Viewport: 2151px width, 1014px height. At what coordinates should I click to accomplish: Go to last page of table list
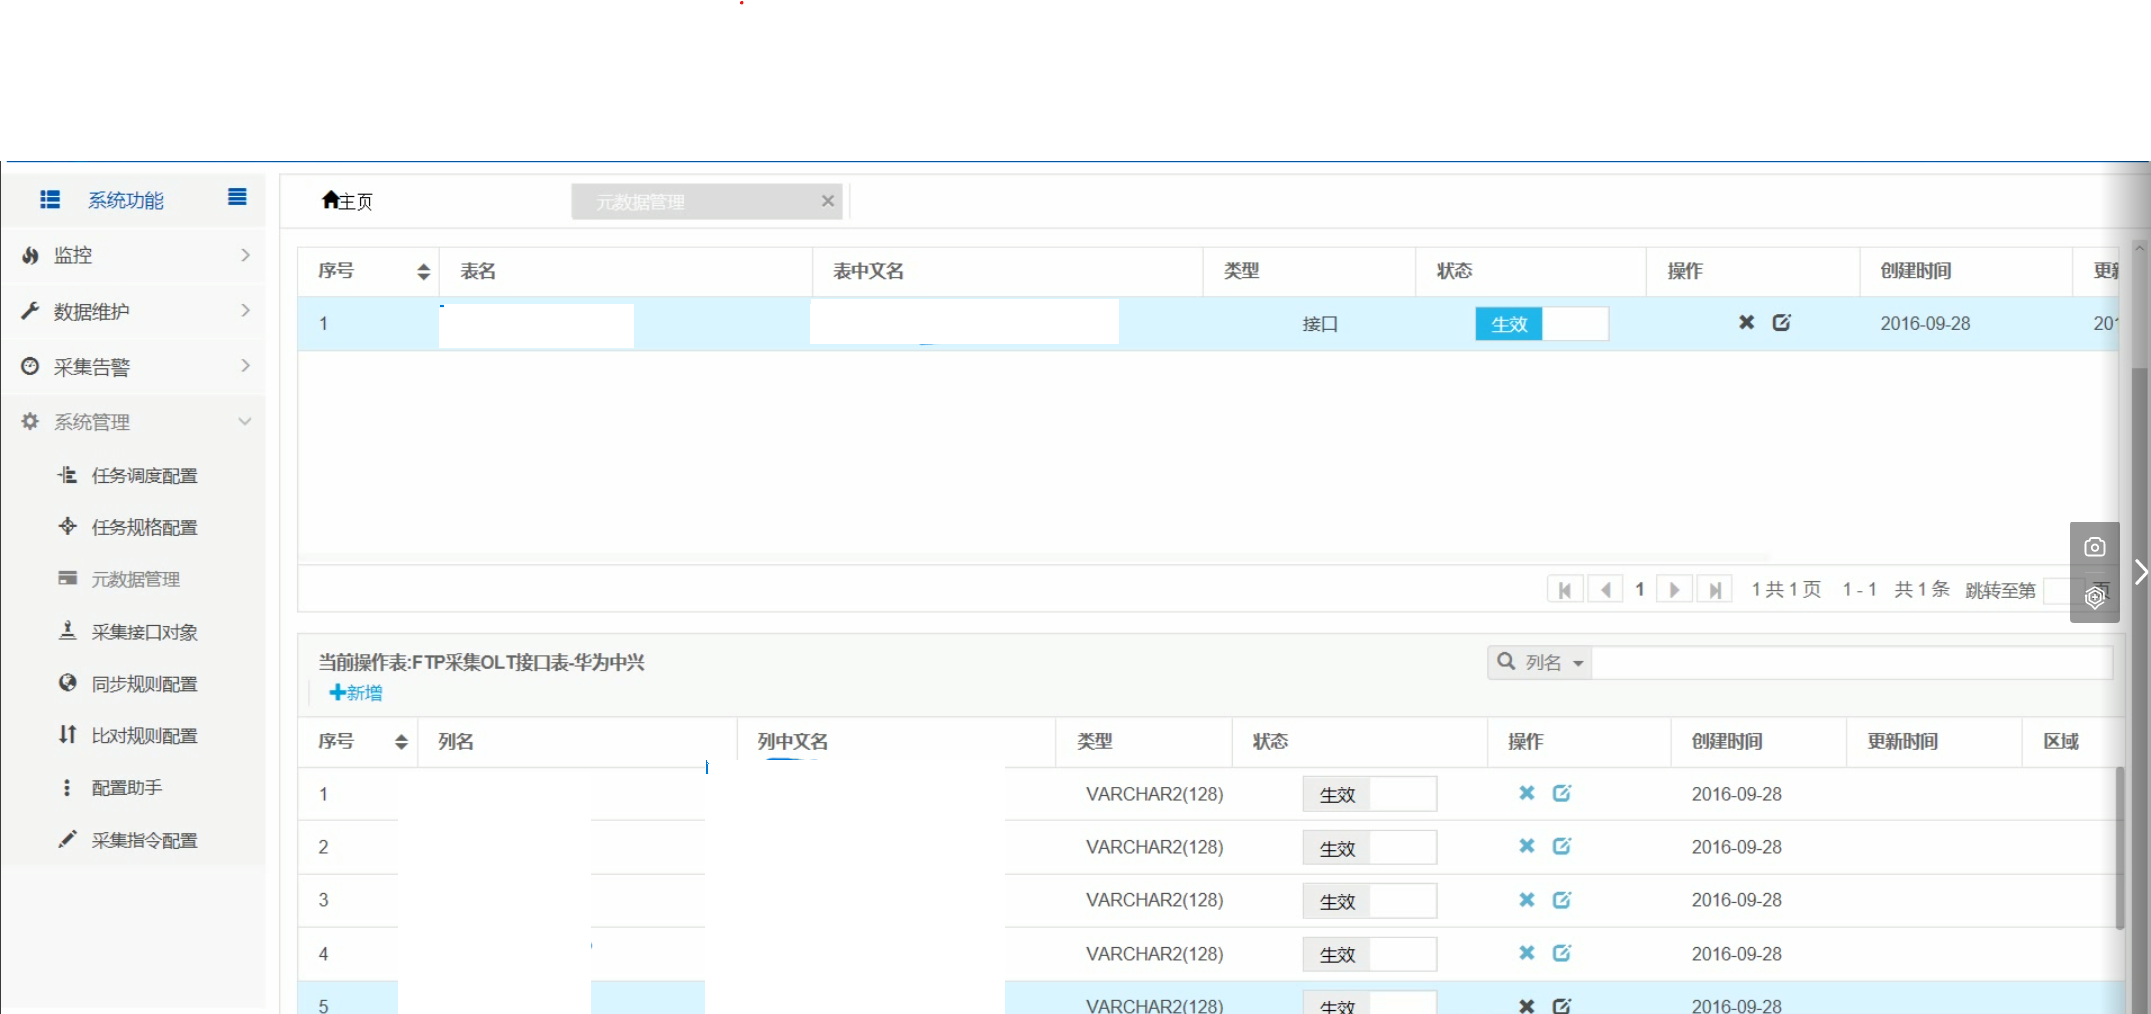[x=1714, y=590]
